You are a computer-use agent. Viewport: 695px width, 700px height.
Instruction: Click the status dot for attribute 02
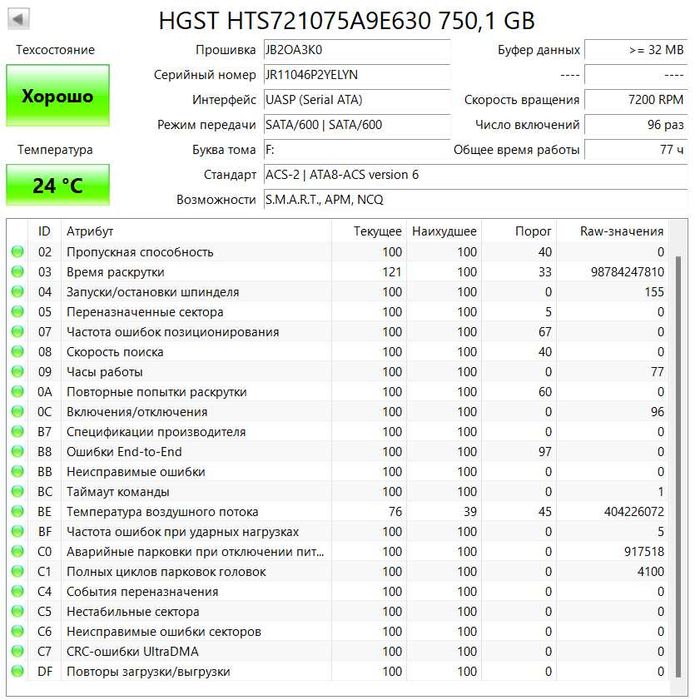click(17, 252)
